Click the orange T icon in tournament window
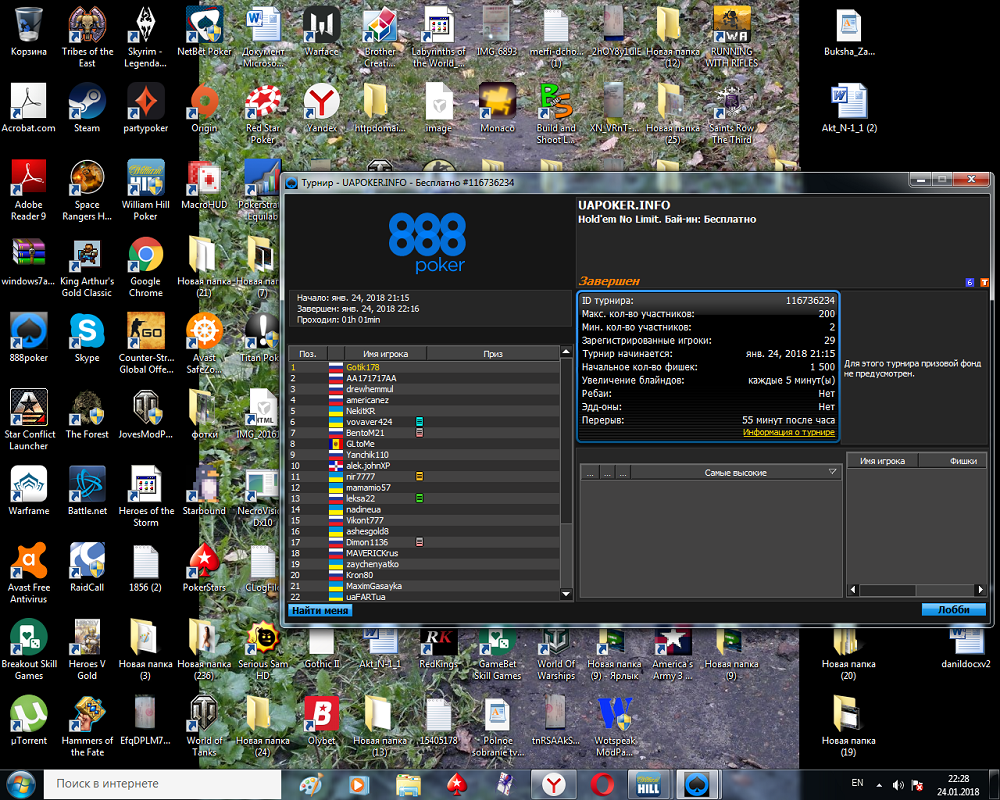 coord(984,282)
